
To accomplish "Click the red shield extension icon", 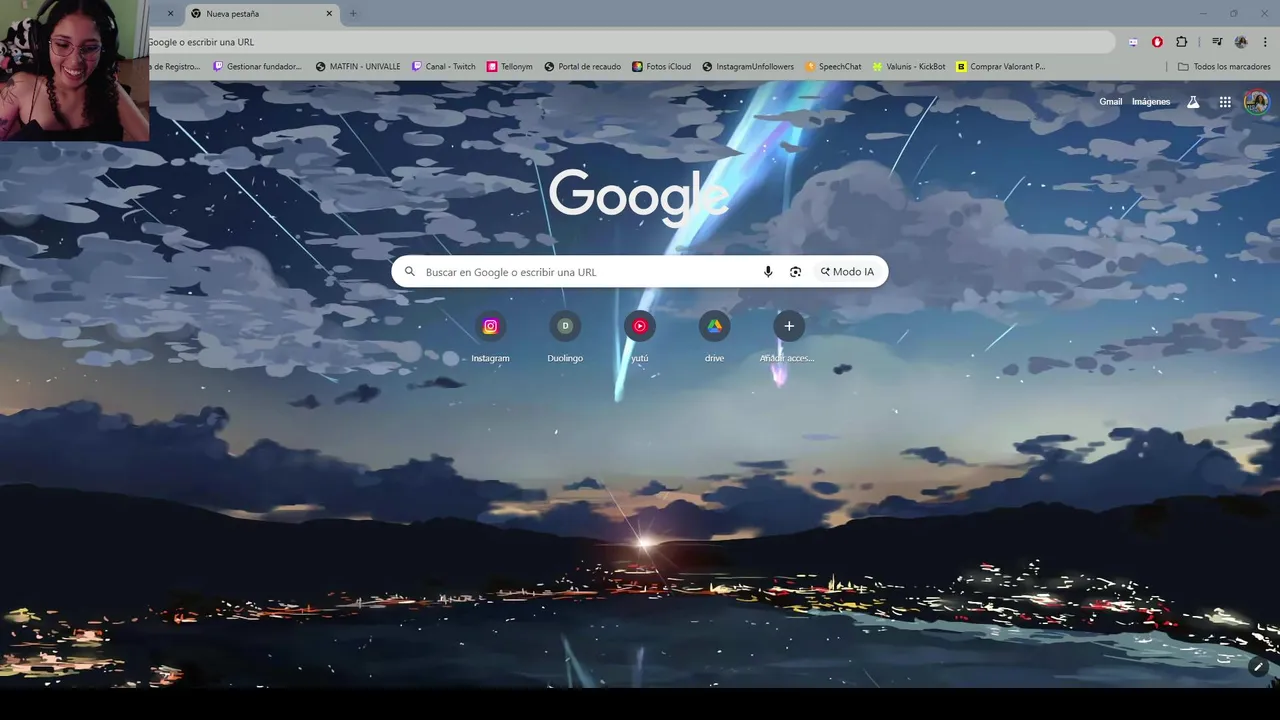I will click(1157, 42).
